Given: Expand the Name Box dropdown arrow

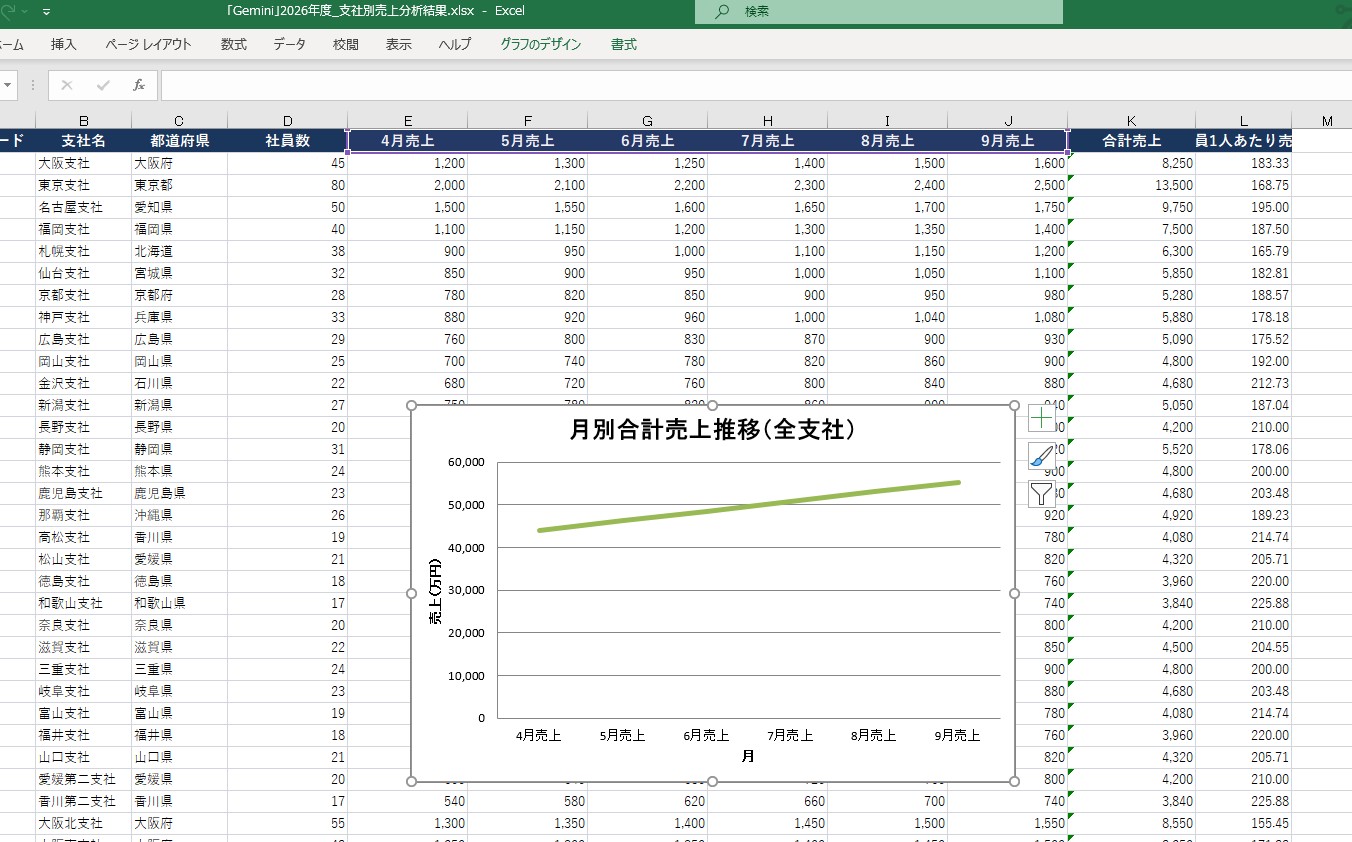Looking at the screenshot, I should click(8, 85).
